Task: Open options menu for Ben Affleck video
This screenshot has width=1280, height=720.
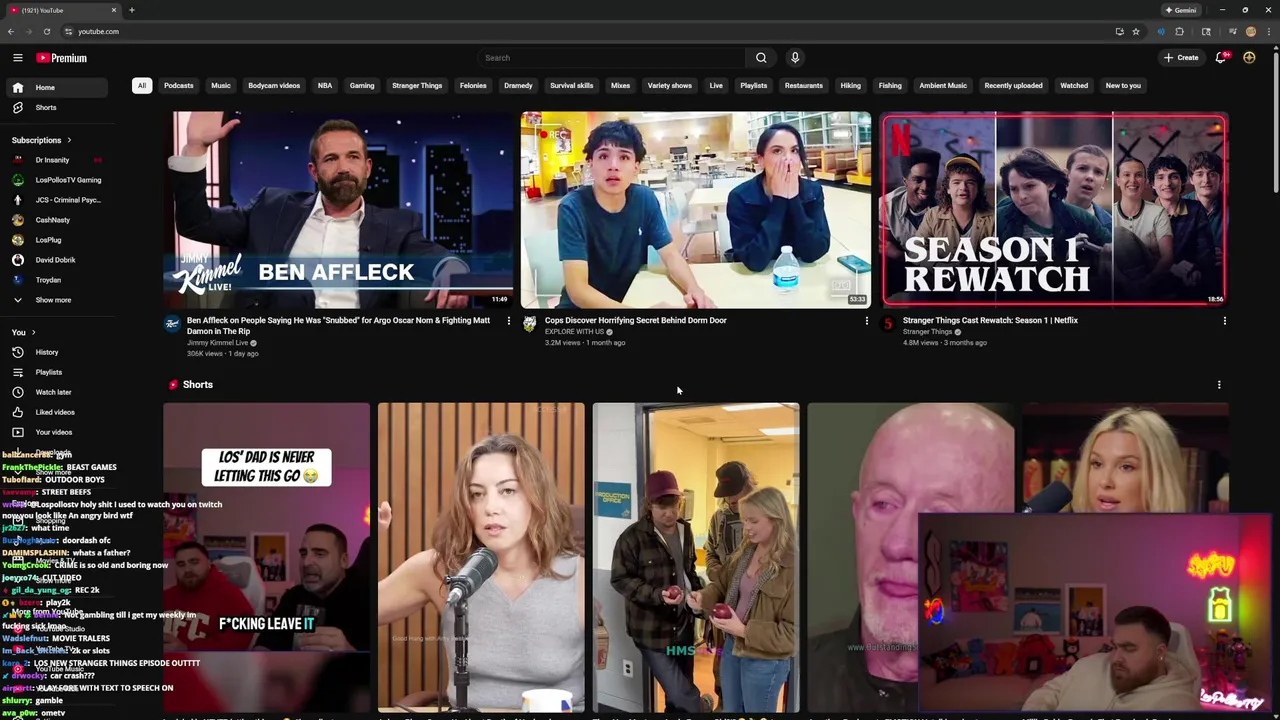Action: [509, 321]
